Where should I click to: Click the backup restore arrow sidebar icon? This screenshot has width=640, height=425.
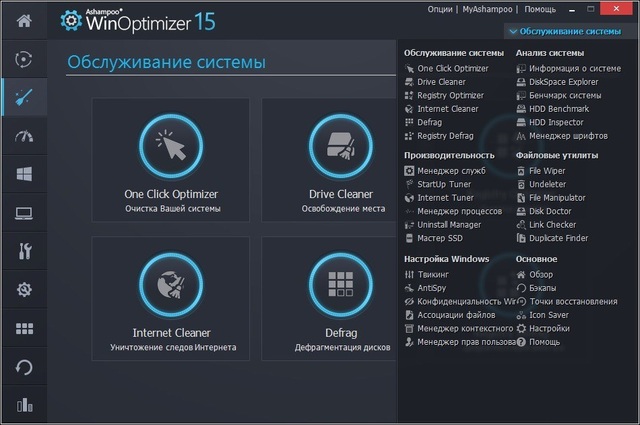pos(24,367)
